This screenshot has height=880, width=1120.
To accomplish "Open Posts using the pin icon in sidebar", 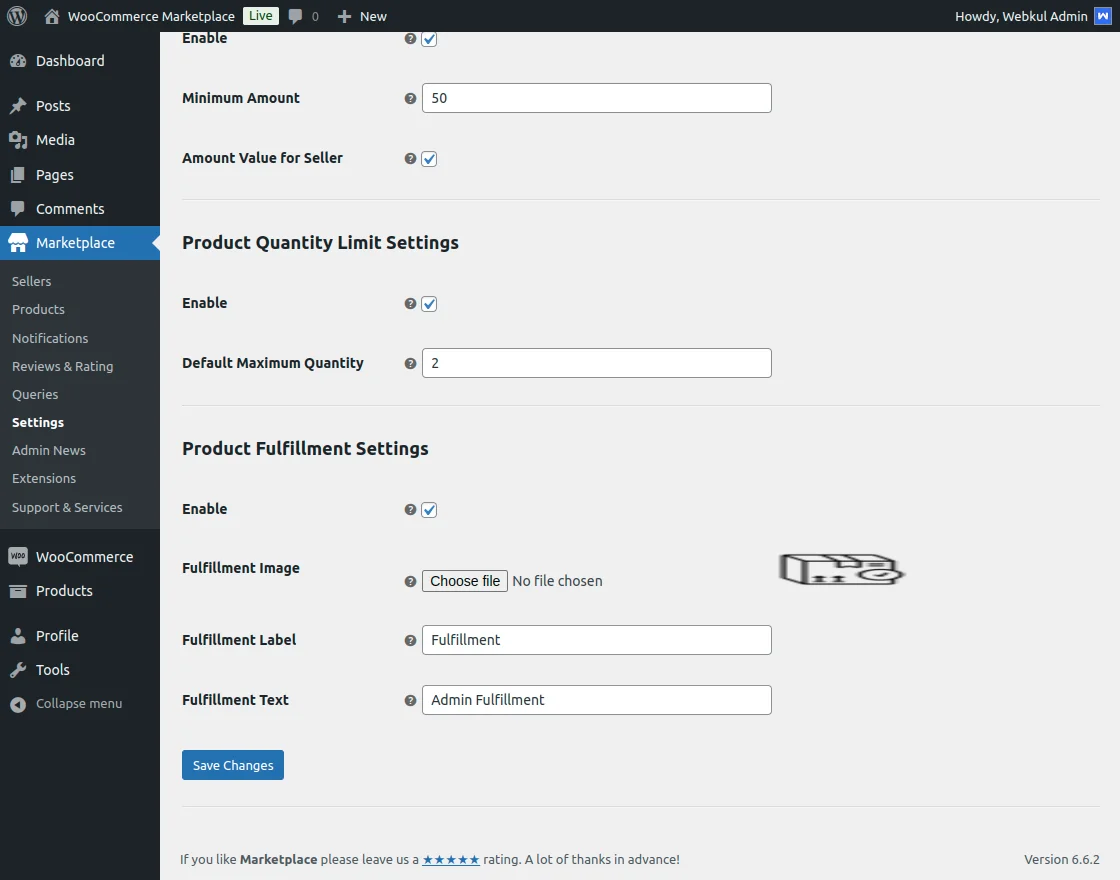I will coord(52,105).
